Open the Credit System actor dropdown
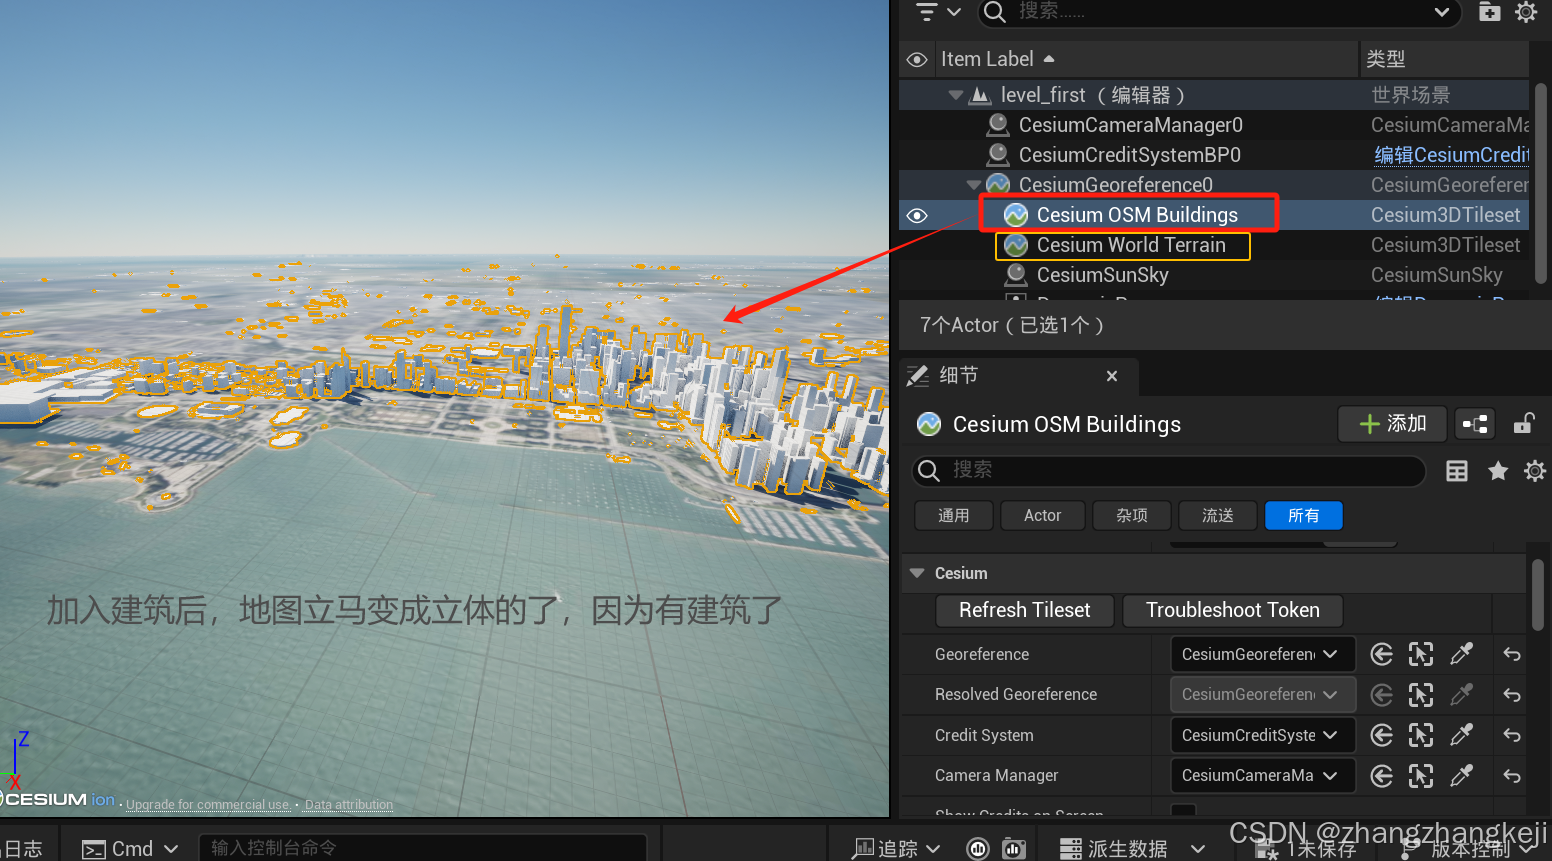The height and width of the screenshot is (861, 1552). click(1263, 735)
